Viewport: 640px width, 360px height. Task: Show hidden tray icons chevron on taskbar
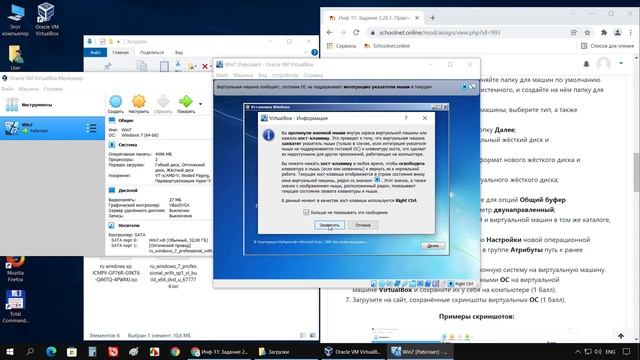tap(578, 351)
